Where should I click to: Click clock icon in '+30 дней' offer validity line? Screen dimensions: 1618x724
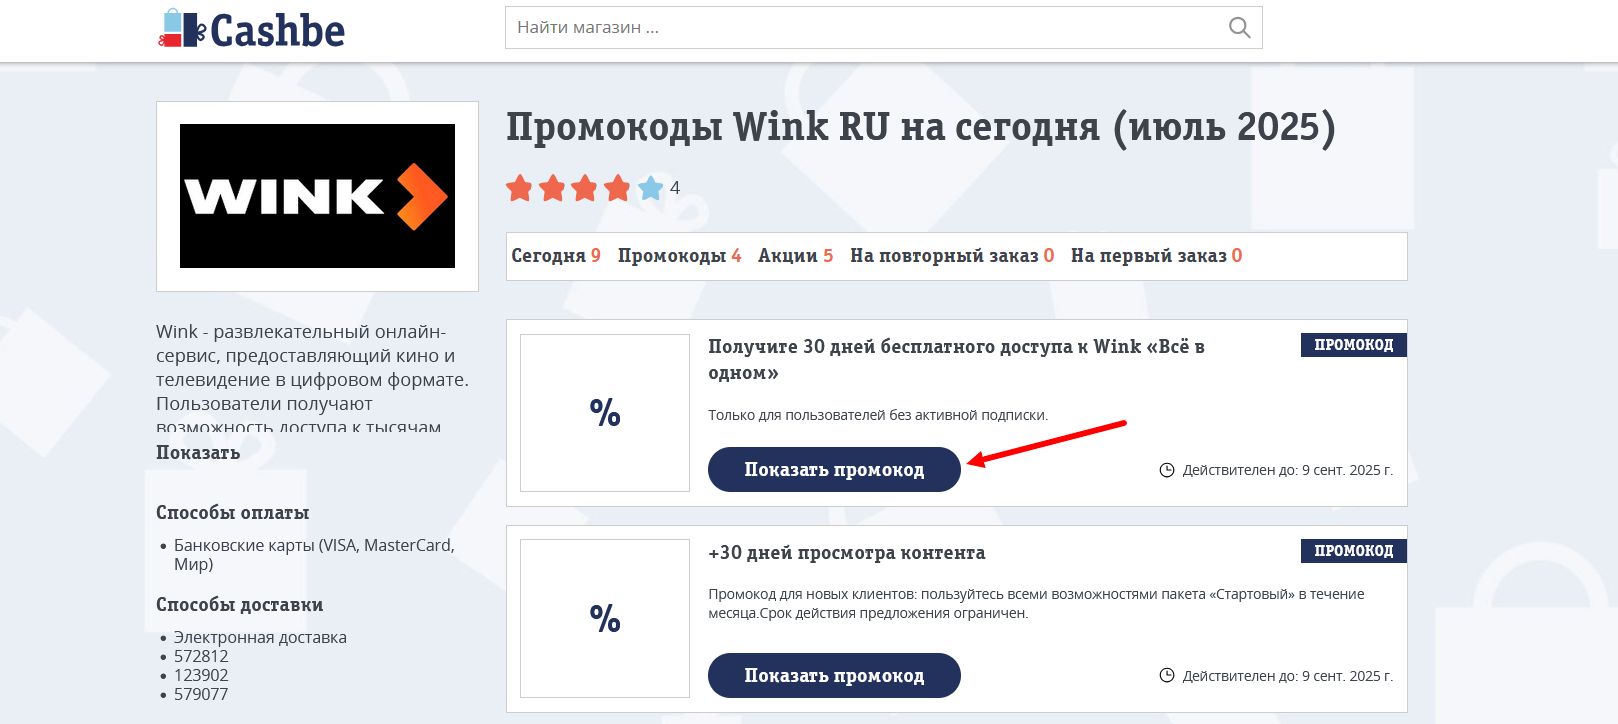click(x=1167, y=676)
